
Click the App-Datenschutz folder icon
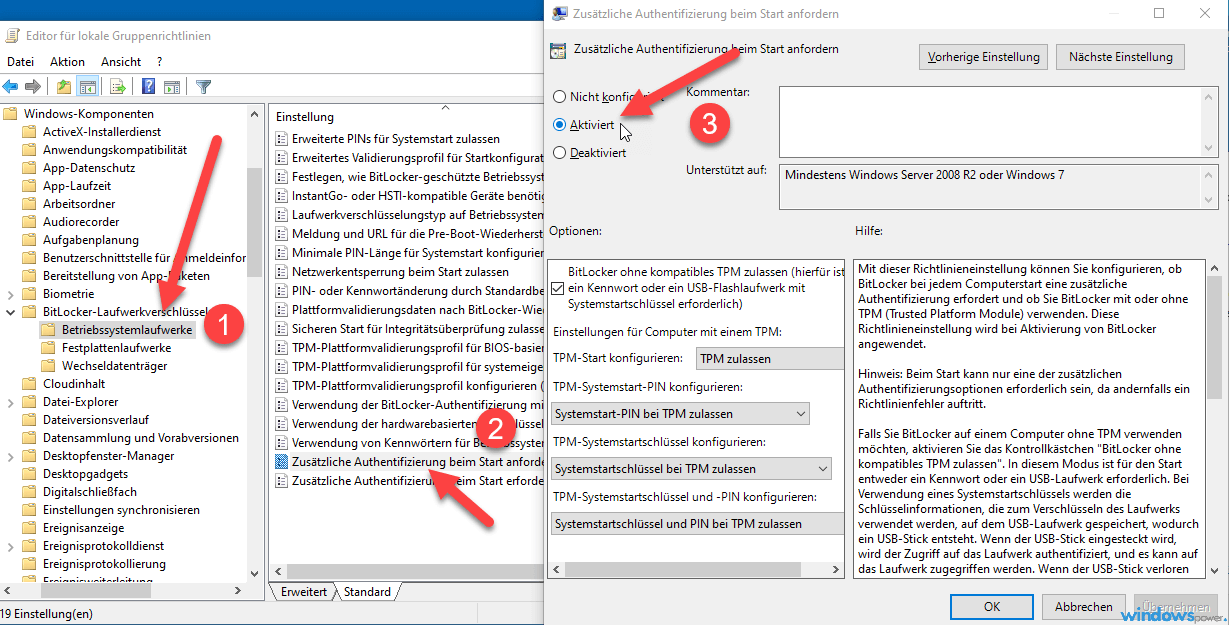pos(30,168)
